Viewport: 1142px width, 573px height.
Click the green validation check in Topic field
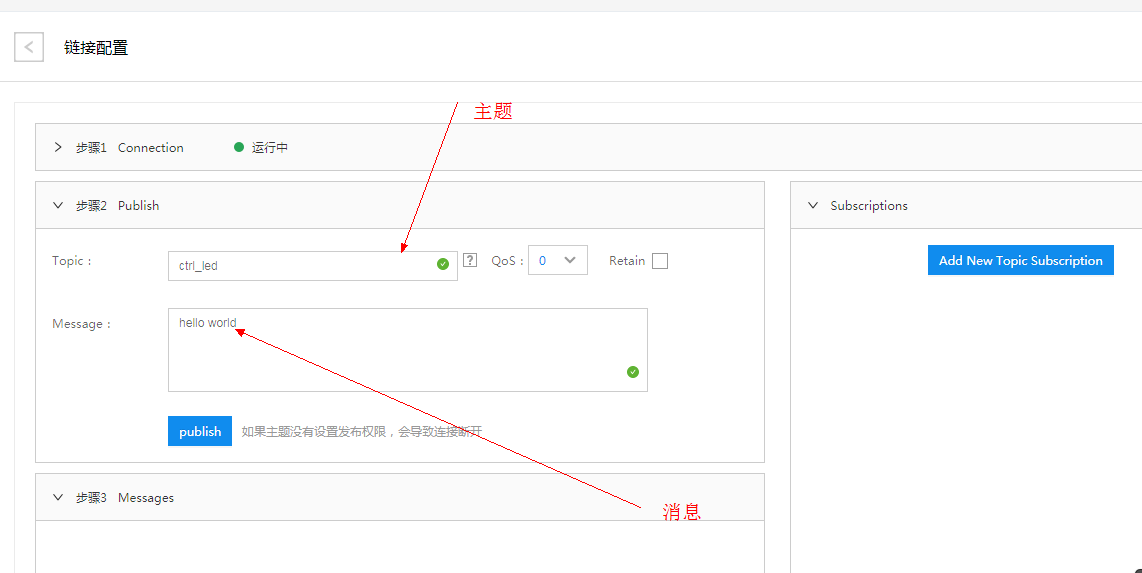[443, 264]
